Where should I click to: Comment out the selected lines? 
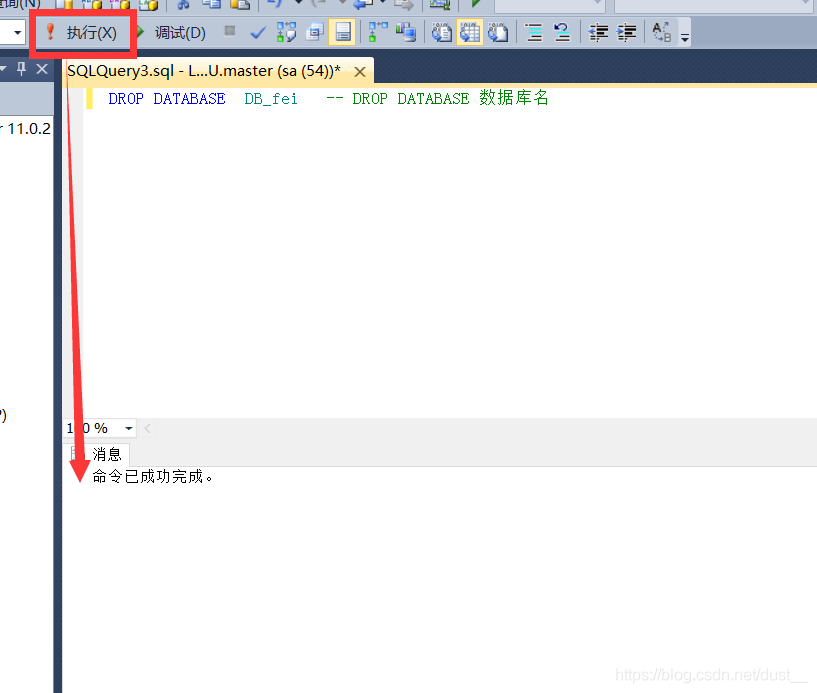point(534,32)
